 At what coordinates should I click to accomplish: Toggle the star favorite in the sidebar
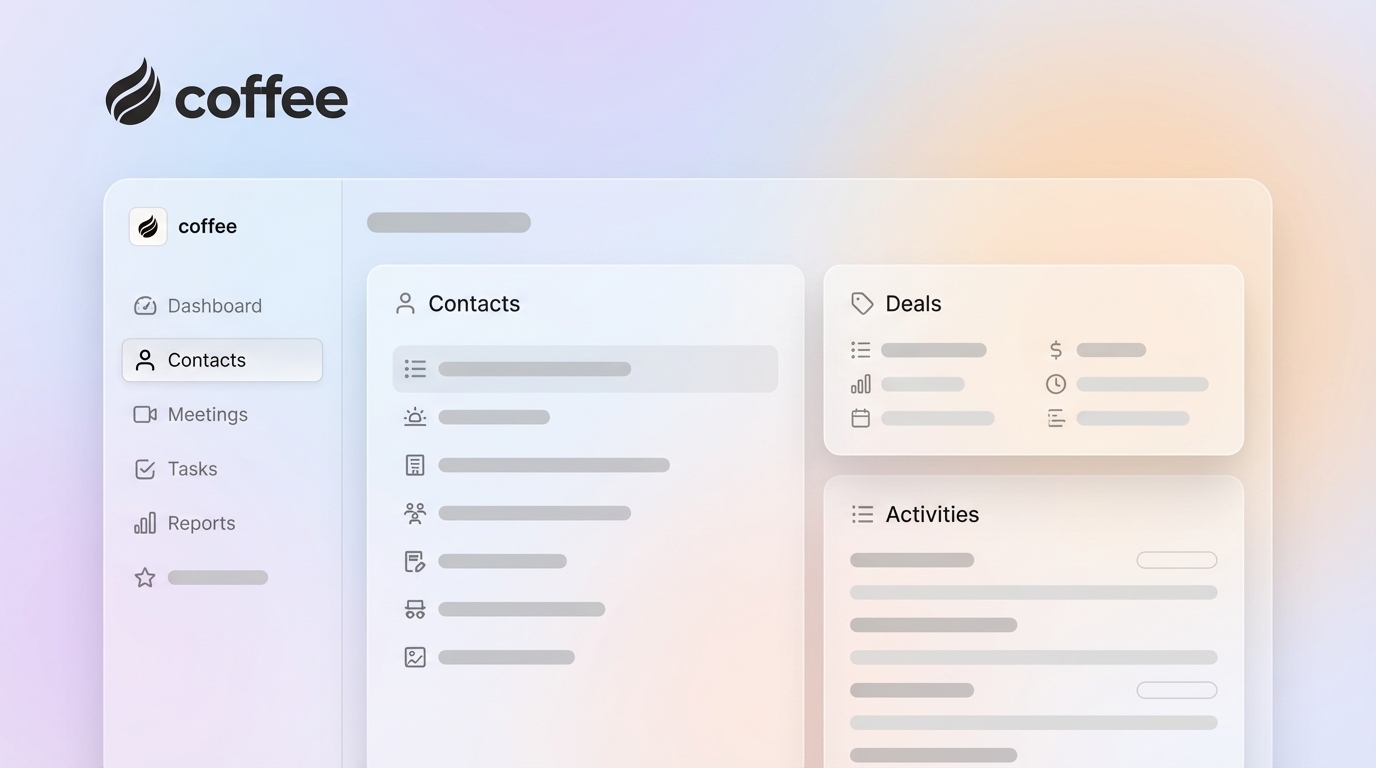[144, 577]
